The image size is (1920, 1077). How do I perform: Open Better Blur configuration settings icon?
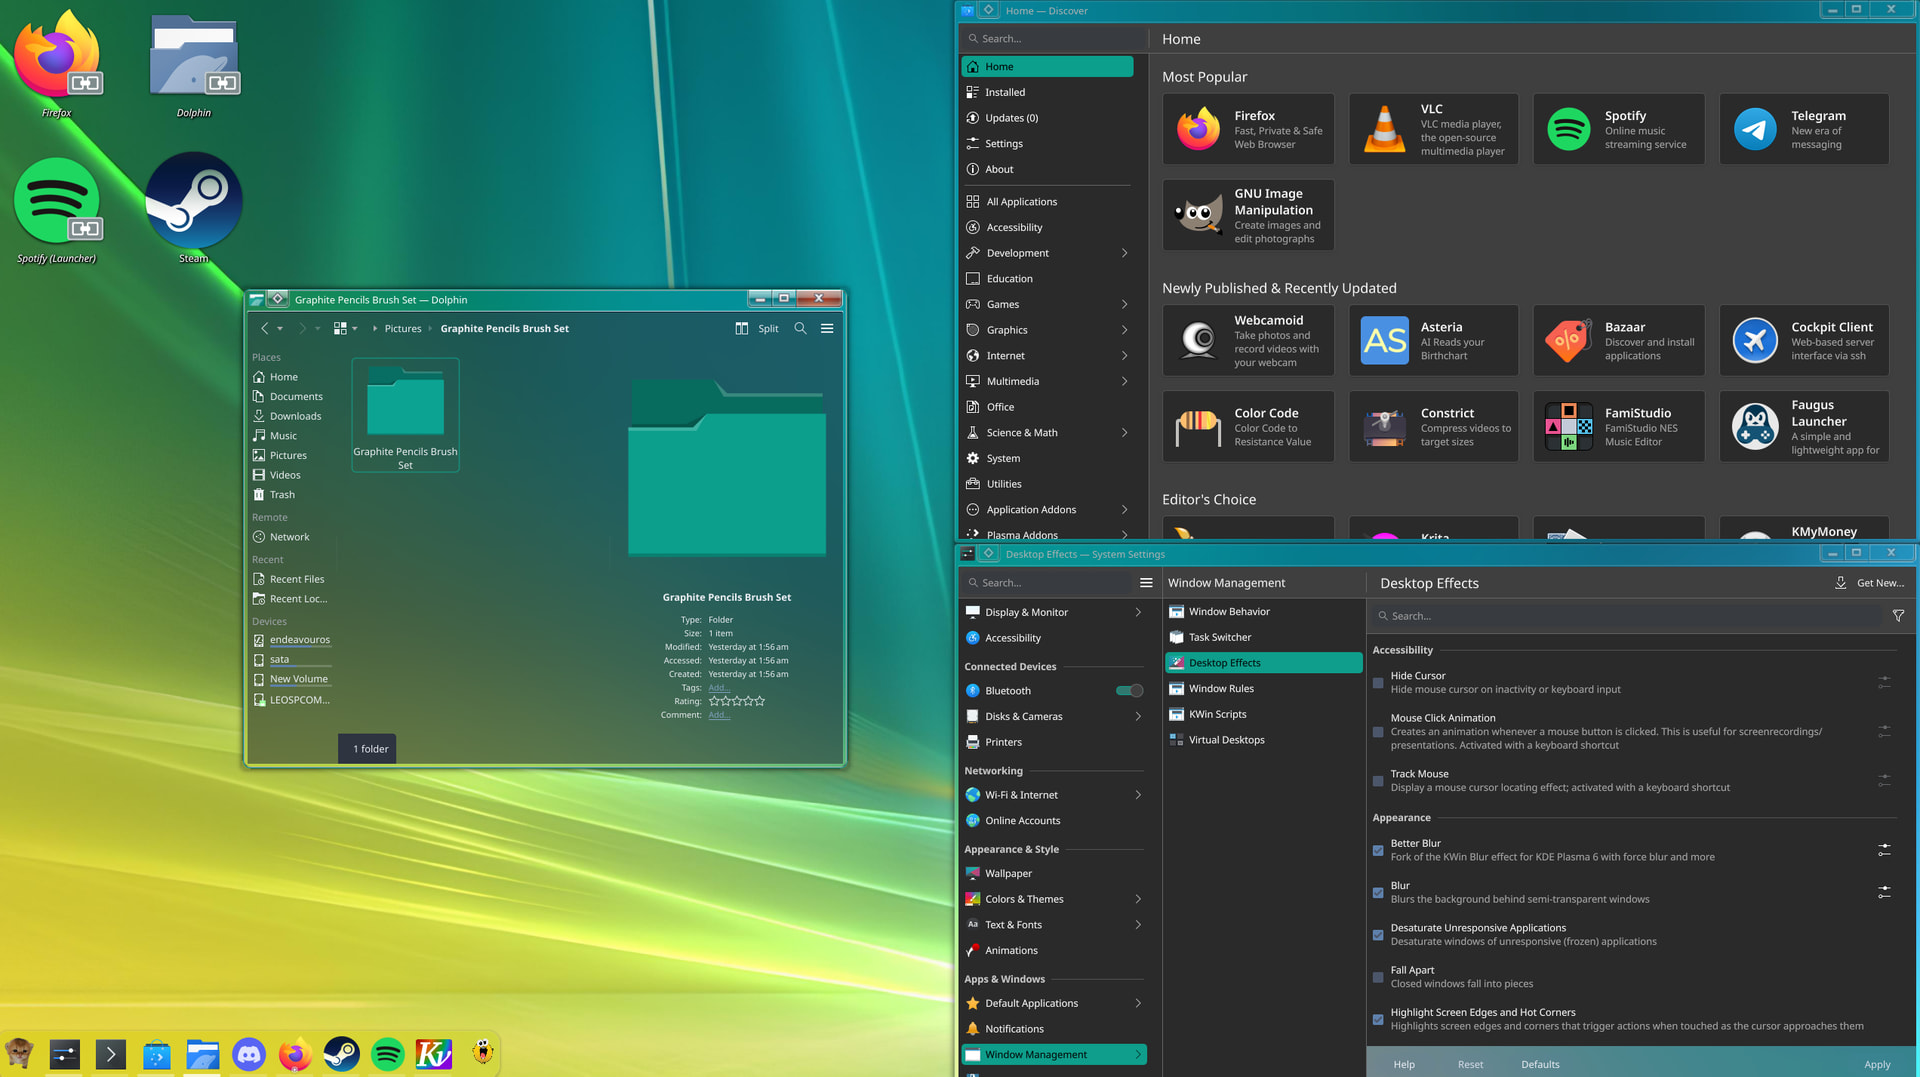coord(1884,850)
